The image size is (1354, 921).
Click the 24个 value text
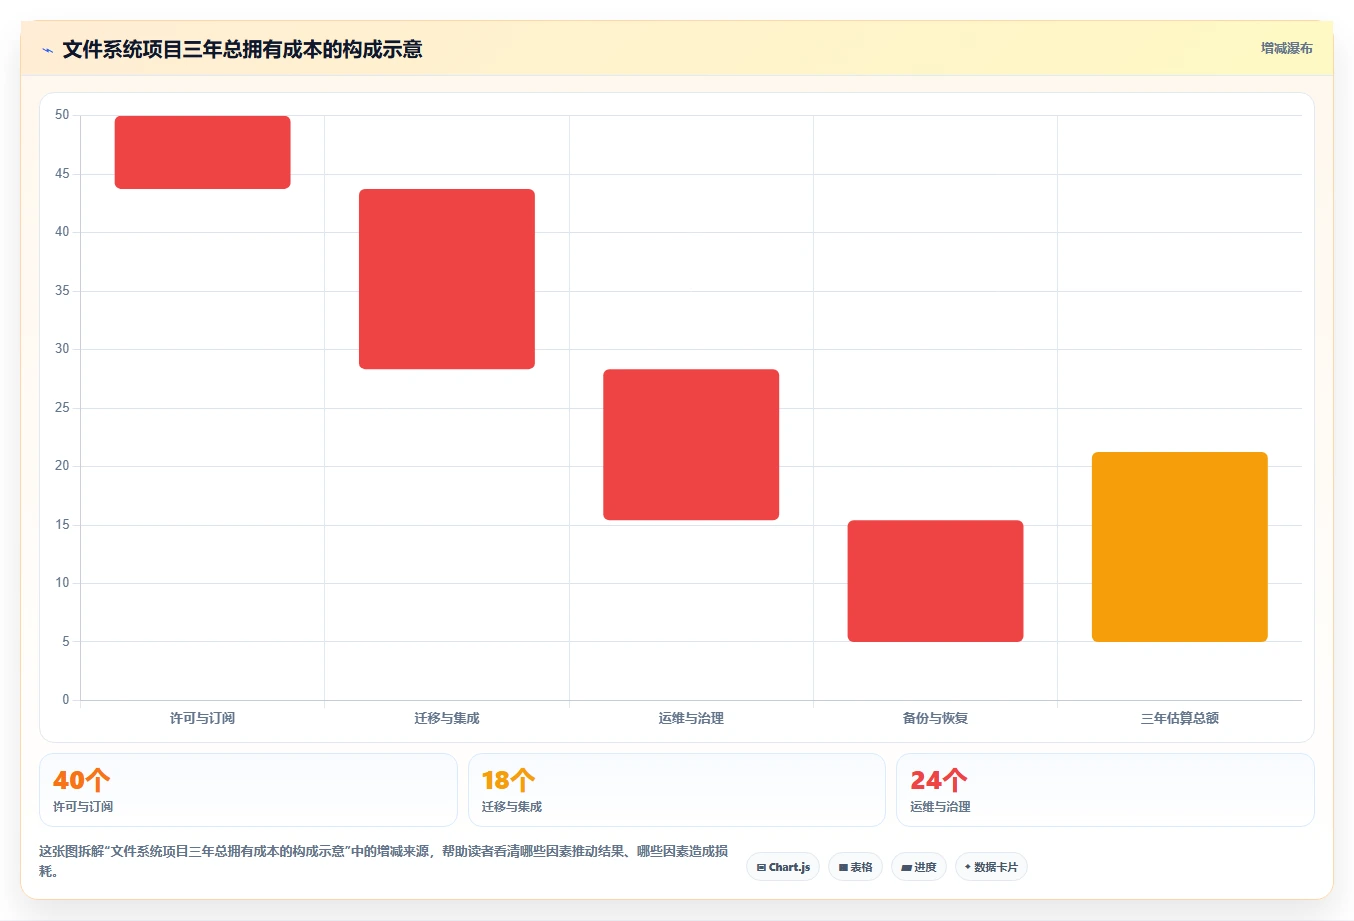938,780
